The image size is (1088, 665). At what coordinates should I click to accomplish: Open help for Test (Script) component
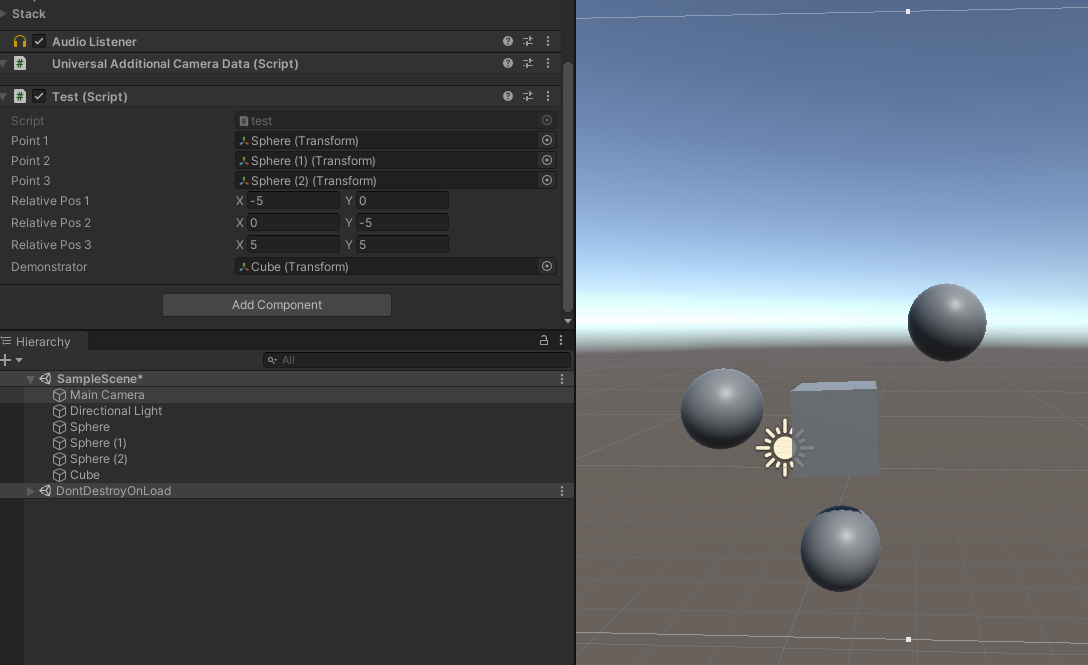coord(508,96)
